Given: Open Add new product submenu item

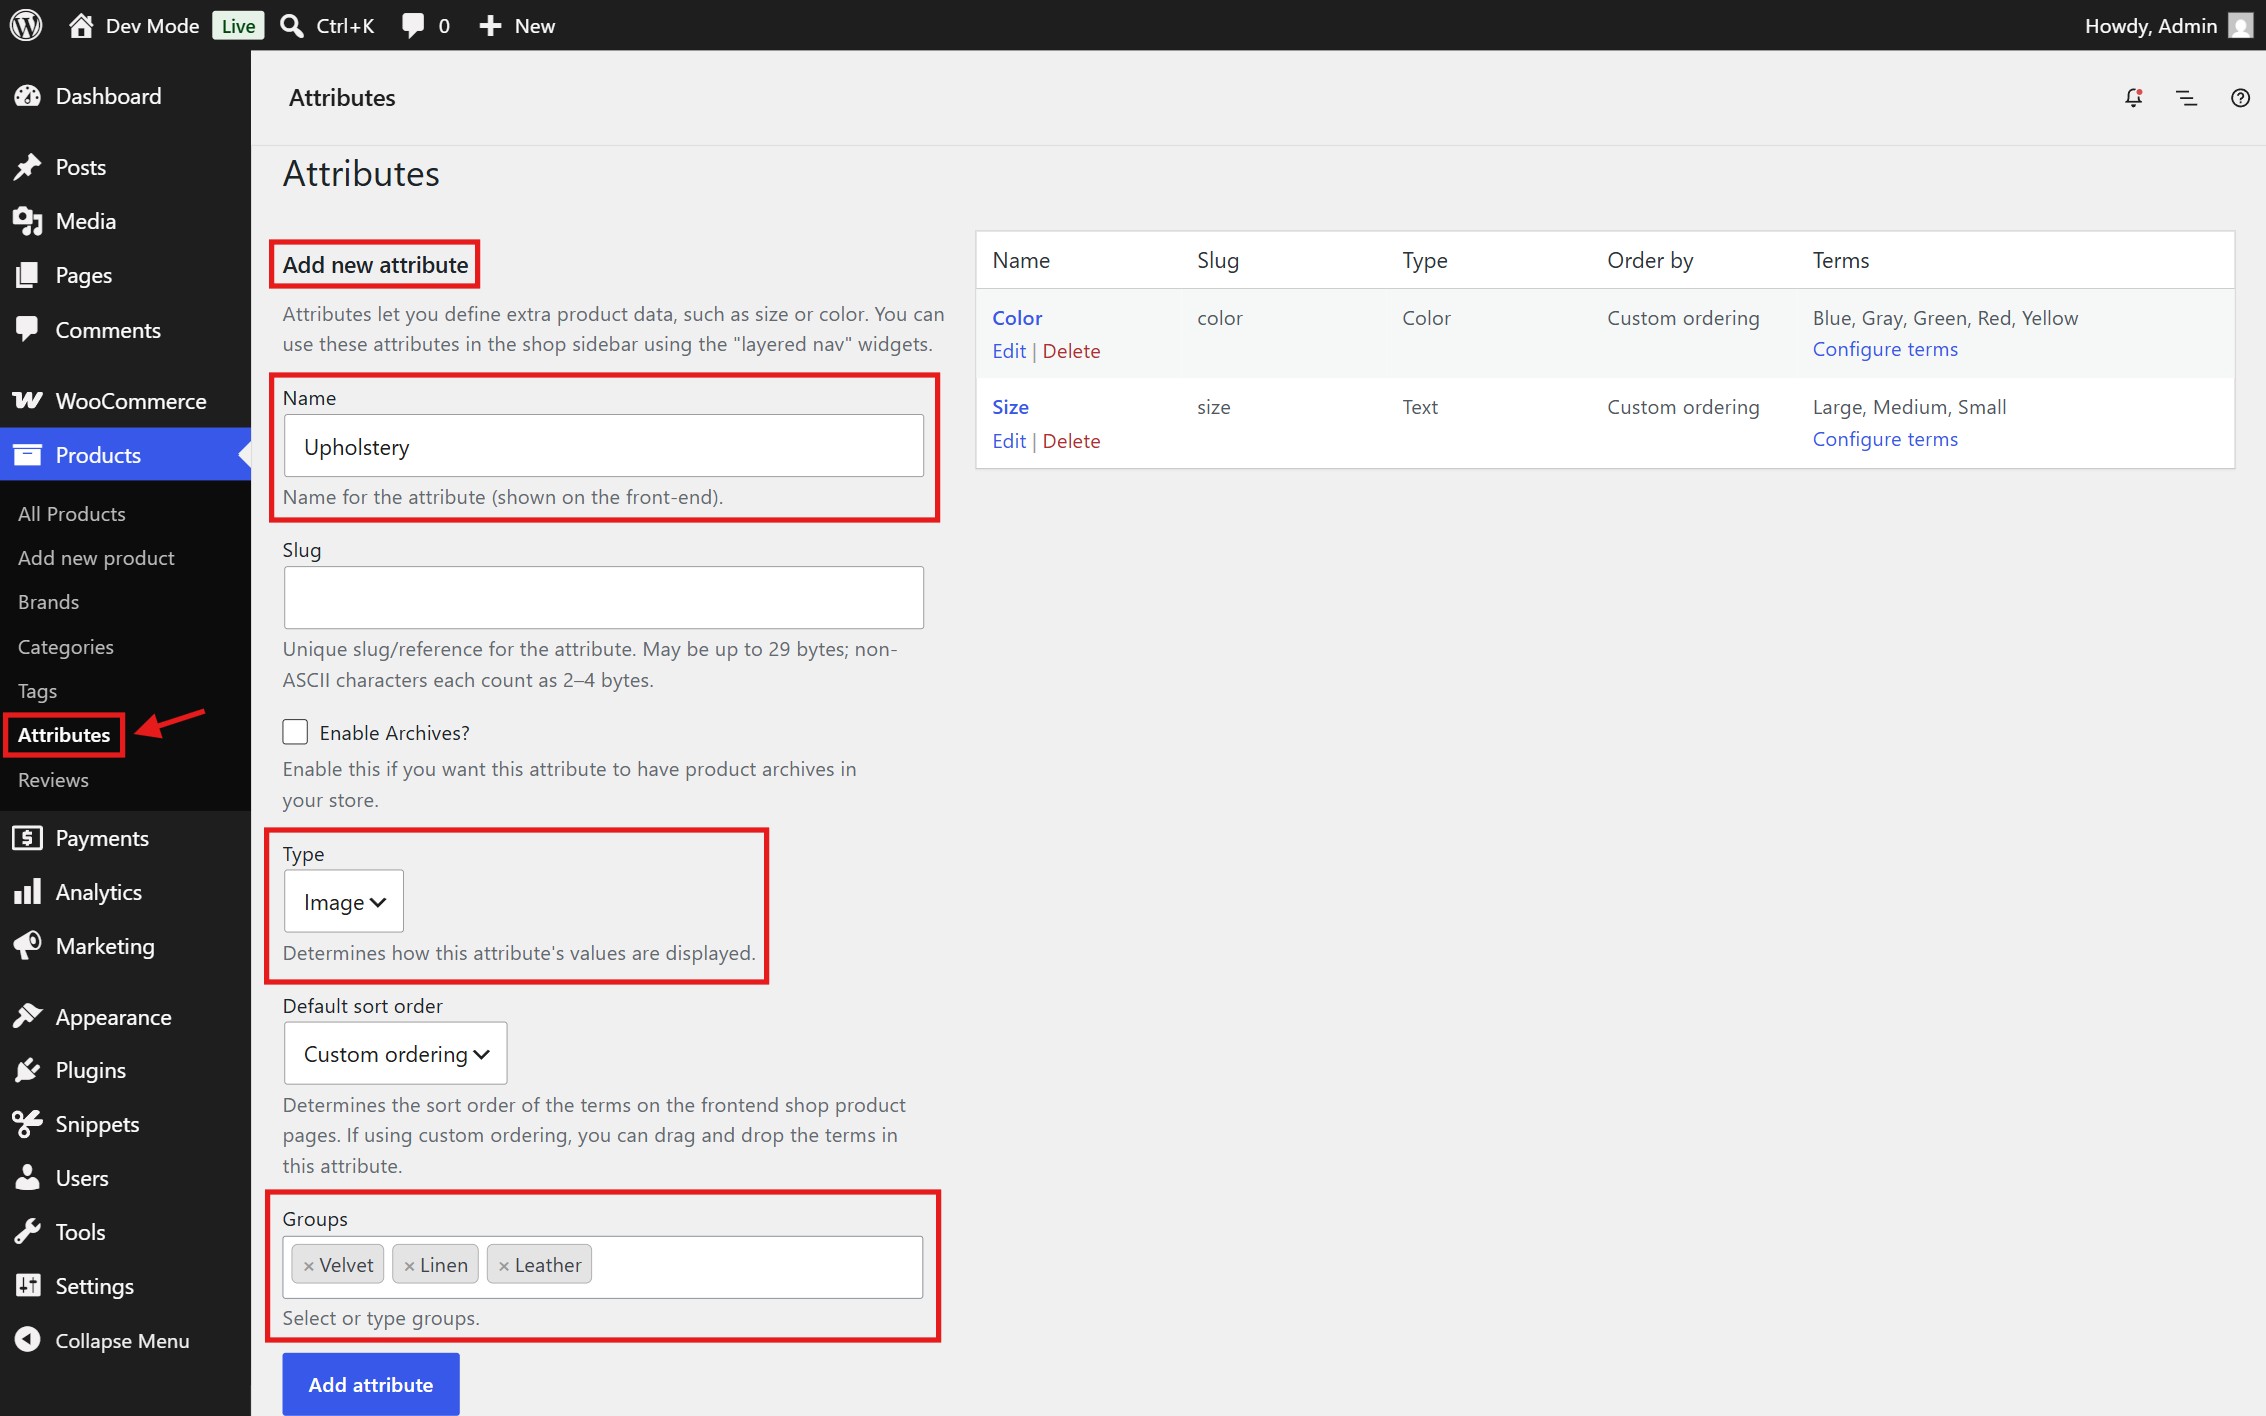Looking at the screenshot, I should pos(96,558).
